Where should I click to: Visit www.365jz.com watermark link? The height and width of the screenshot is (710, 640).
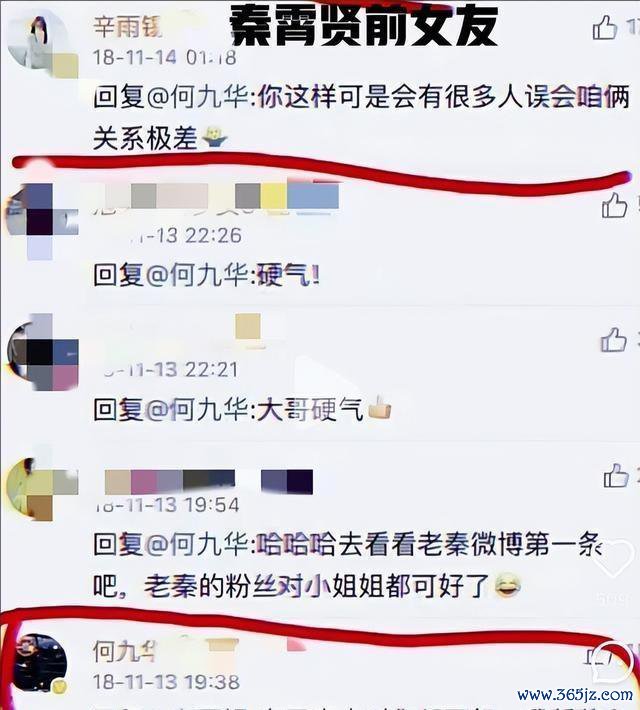tap(575, 695)
